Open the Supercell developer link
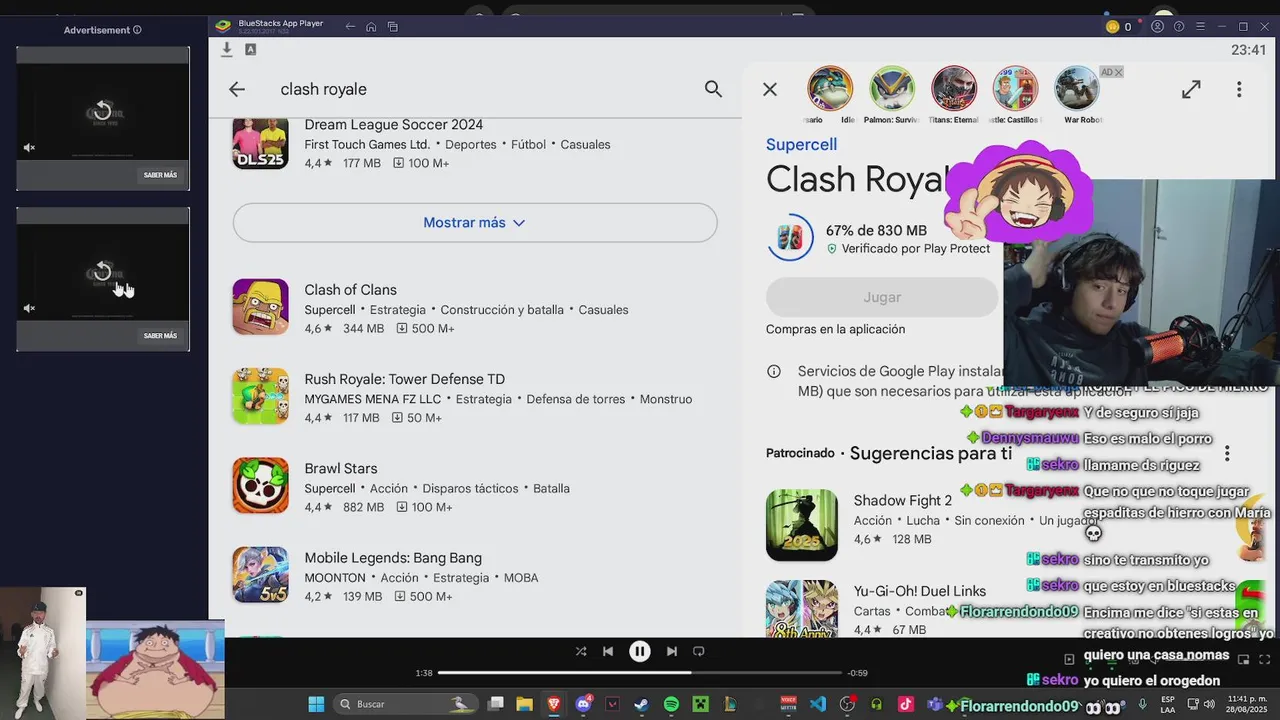 pyautogui.click(x=801, y=144)
